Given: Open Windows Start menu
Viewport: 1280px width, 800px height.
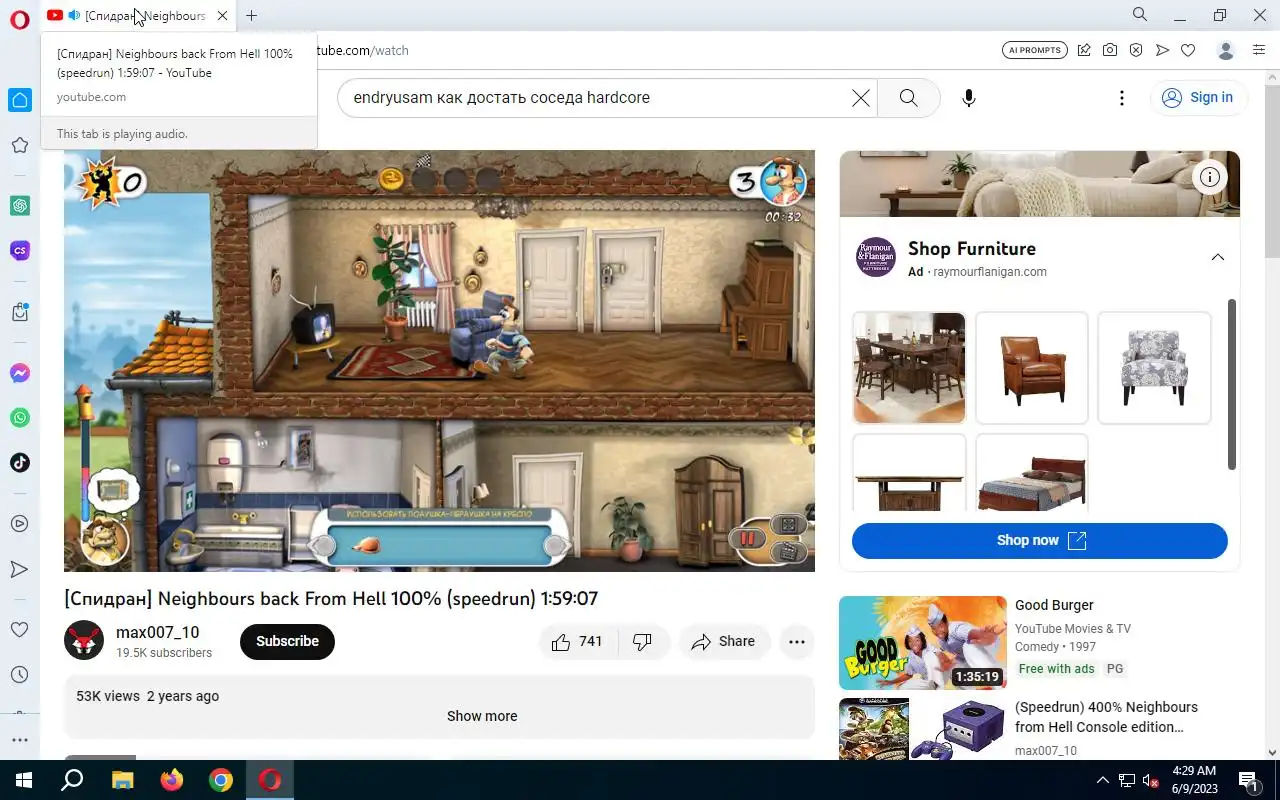Looking at the screenshot, I should coord(24,780).
